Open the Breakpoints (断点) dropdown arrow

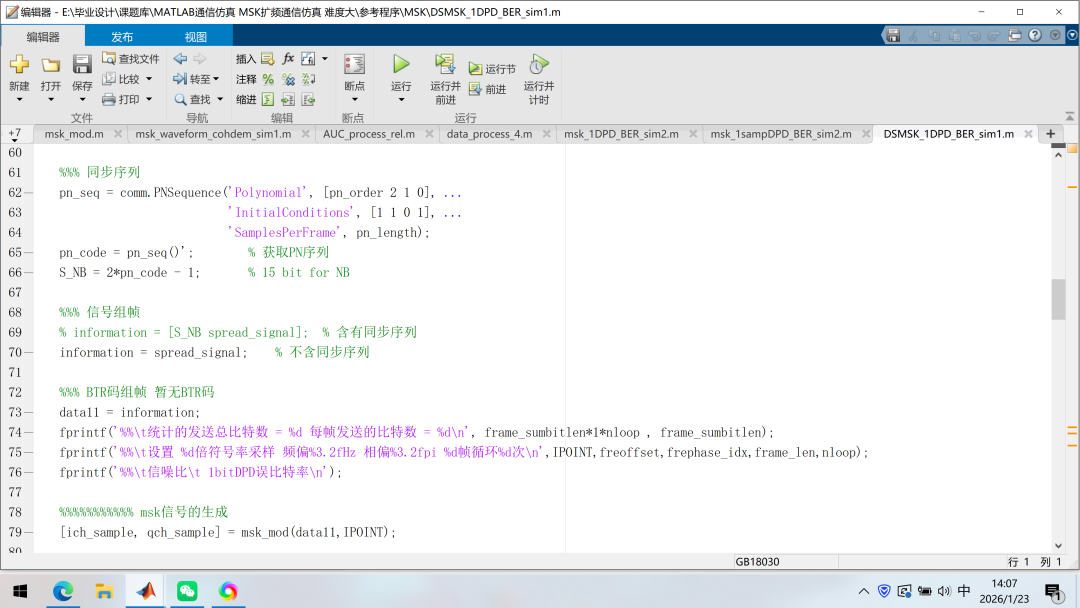tap(354, 100)
